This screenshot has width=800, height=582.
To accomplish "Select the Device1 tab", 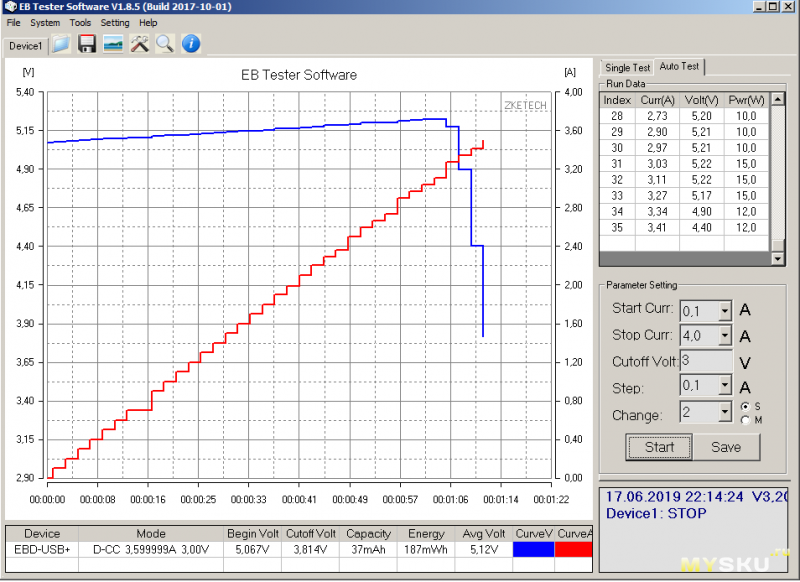I will 26,46.
